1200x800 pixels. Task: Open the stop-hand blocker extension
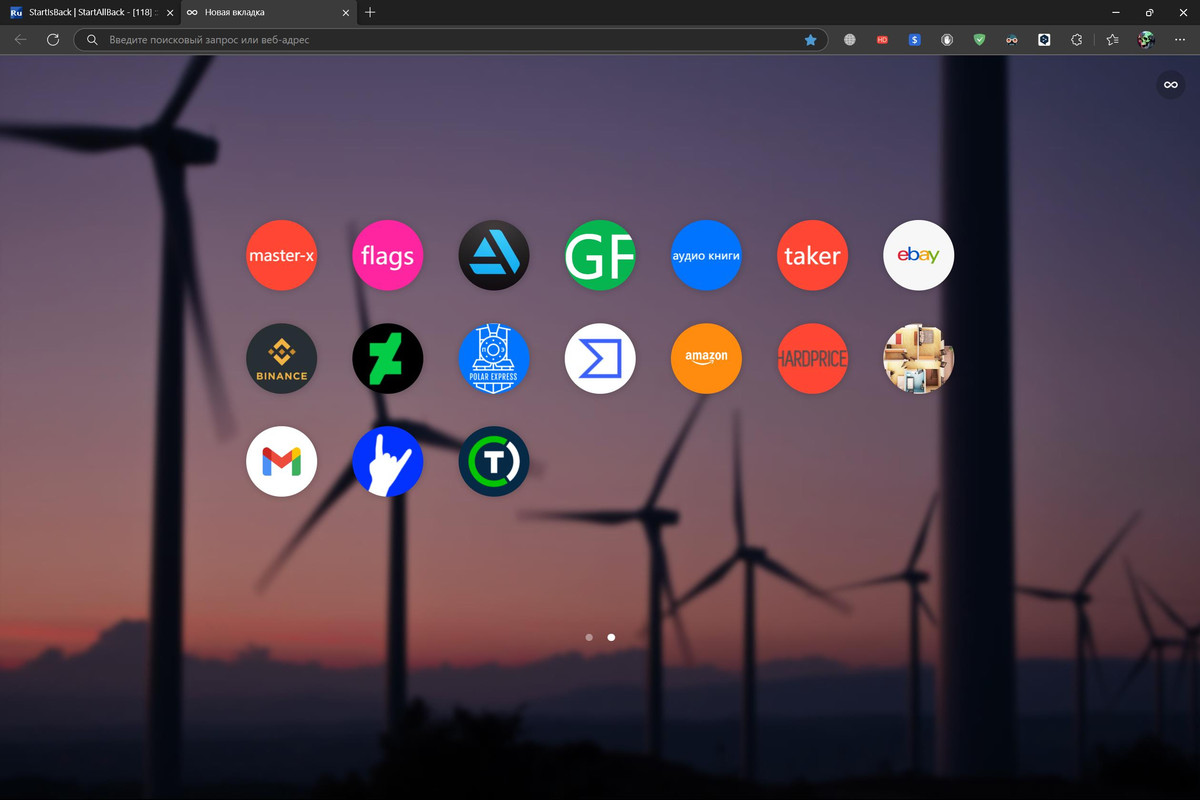point(947,40)
